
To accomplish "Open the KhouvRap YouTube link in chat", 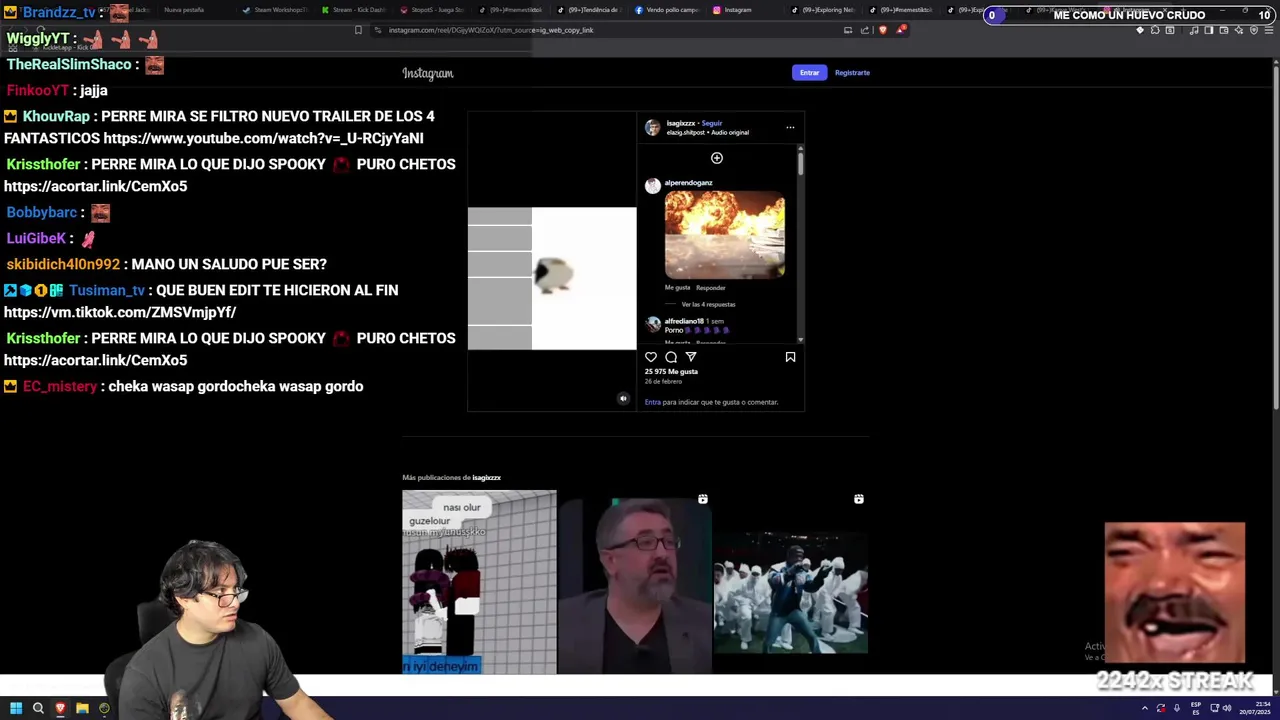I will pos(263,139).
